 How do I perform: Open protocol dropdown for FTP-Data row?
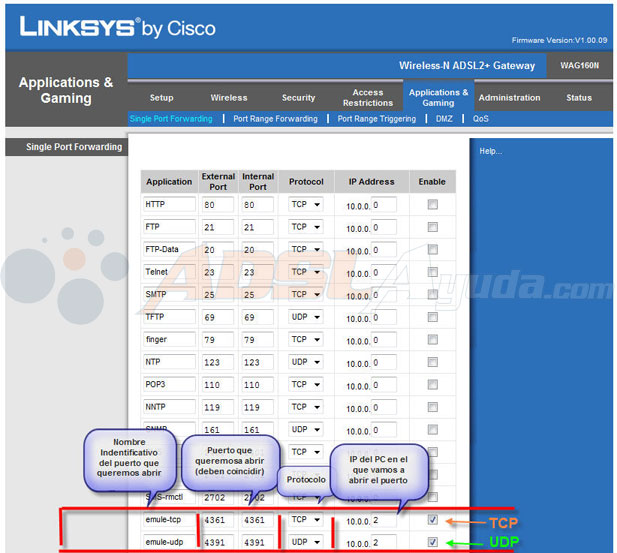tap(305, 250)
